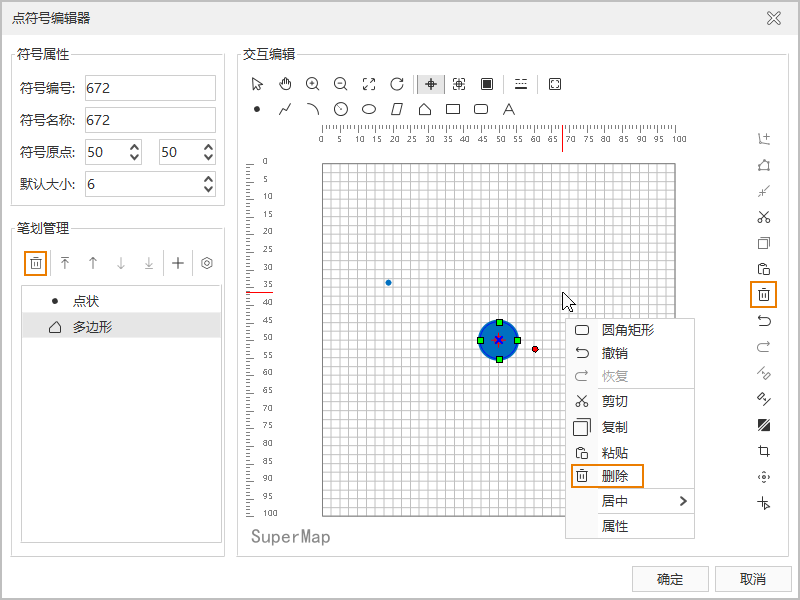Select the 点状 stroke in the list
Screen dimensions: 800x600
coord(121,301)
